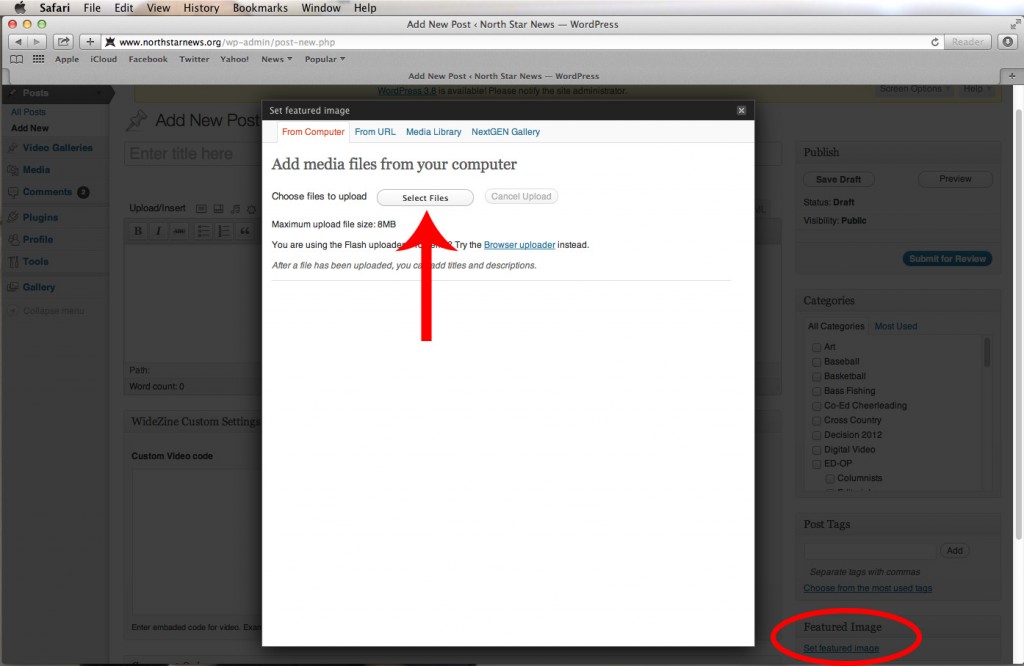This screenshot has height=666, width=1024.
Task: Open a new Safari tab with plus button
Action: pos(1012,76)
